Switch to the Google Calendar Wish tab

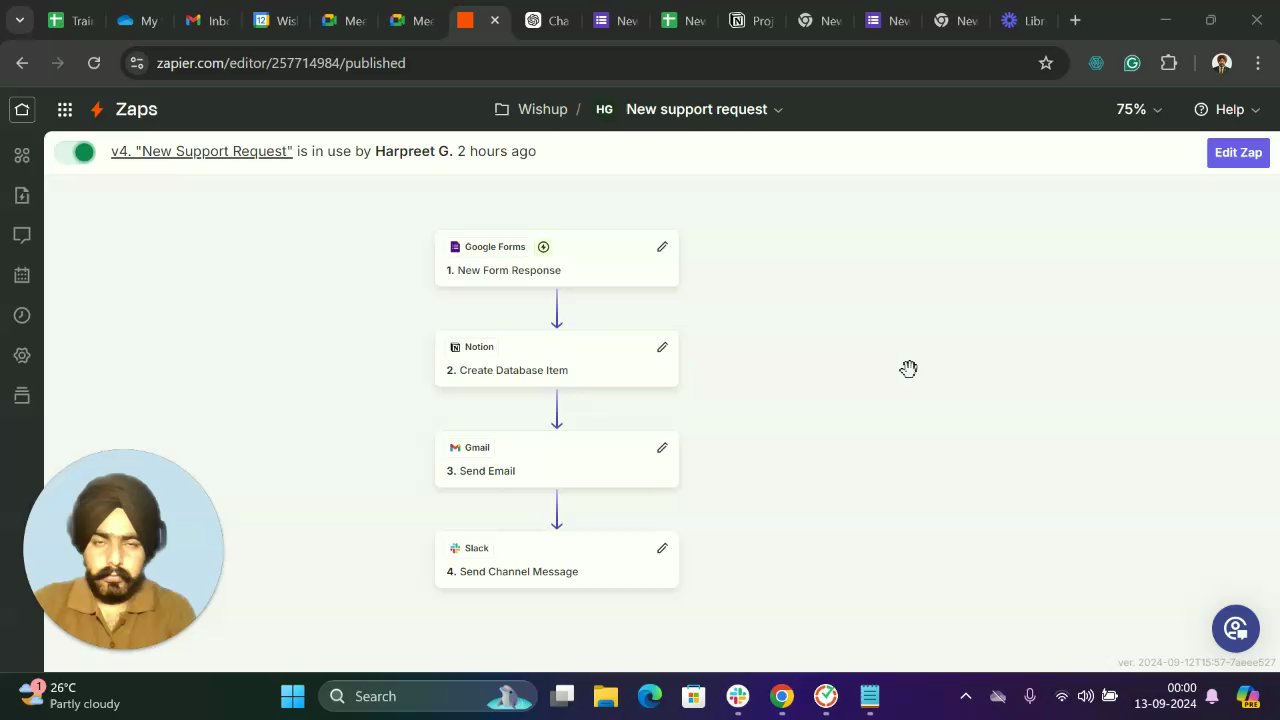click(275, 20)
